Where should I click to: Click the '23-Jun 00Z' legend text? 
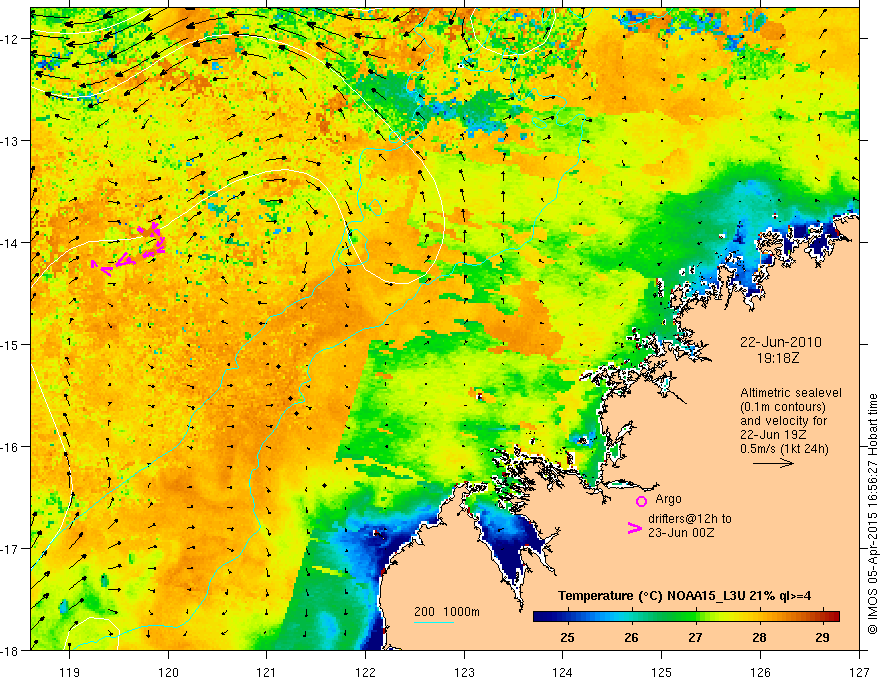coord(681,533)
